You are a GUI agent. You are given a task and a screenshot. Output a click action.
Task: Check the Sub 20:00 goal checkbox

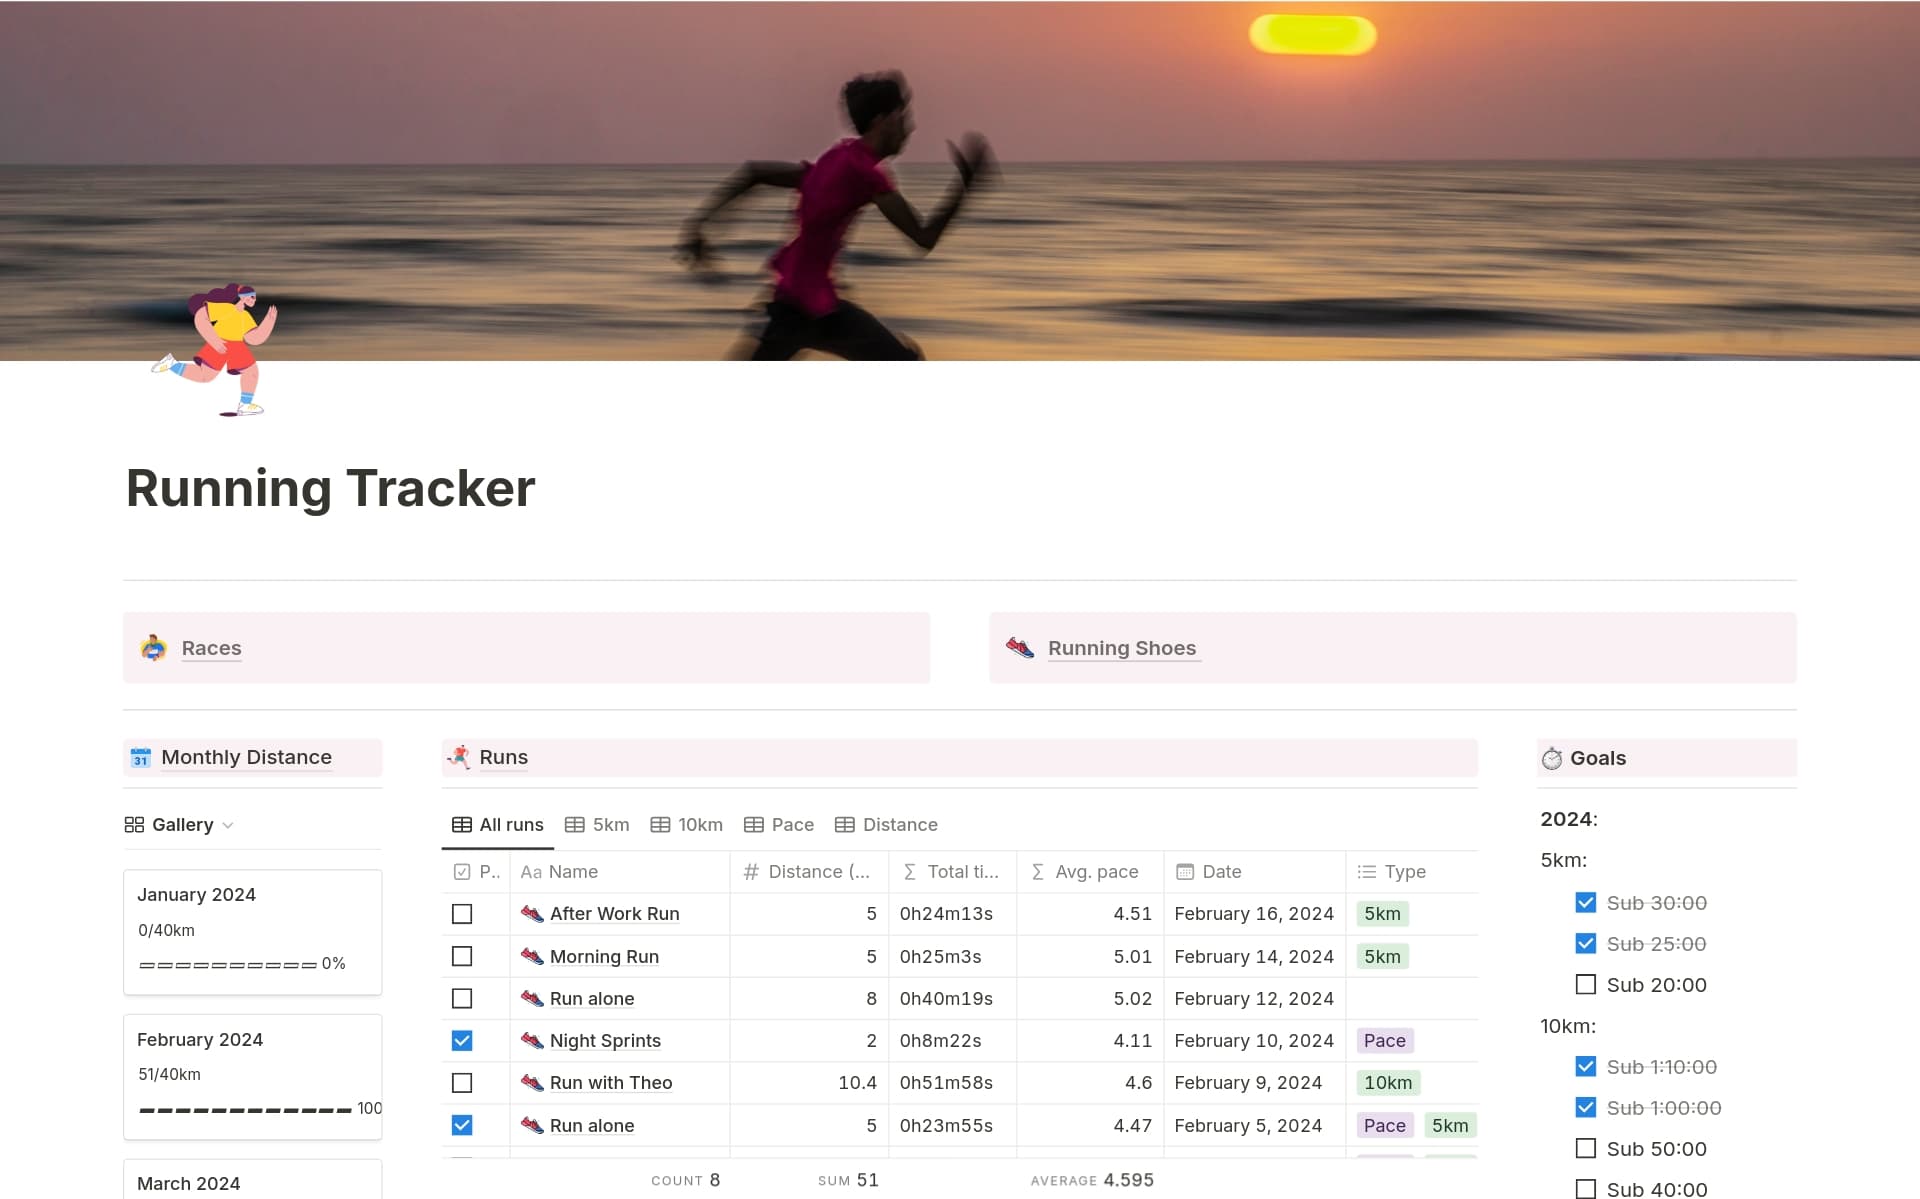(1585, 985)
